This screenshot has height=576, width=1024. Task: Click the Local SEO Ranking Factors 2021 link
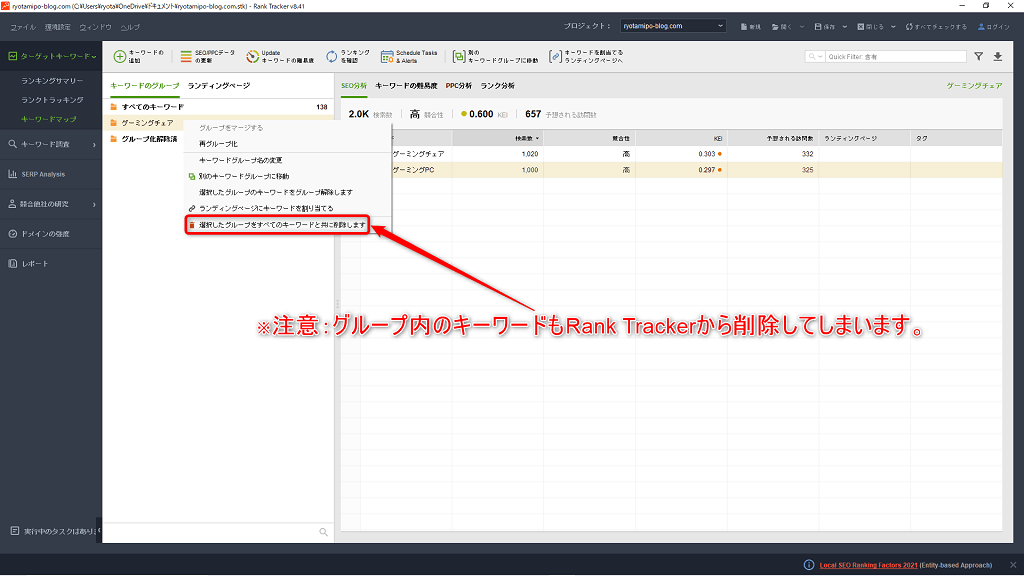(868, 565)
